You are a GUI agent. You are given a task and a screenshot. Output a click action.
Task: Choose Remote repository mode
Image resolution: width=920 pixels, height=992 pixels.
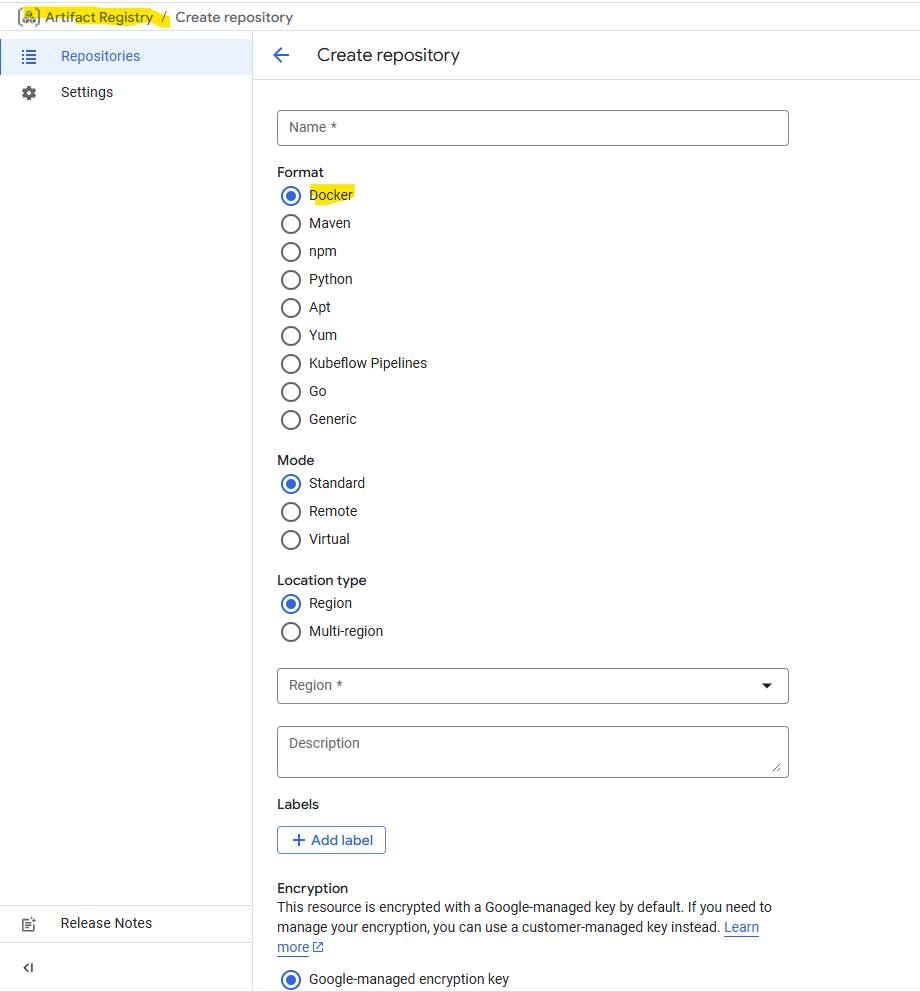click(291, 512)
